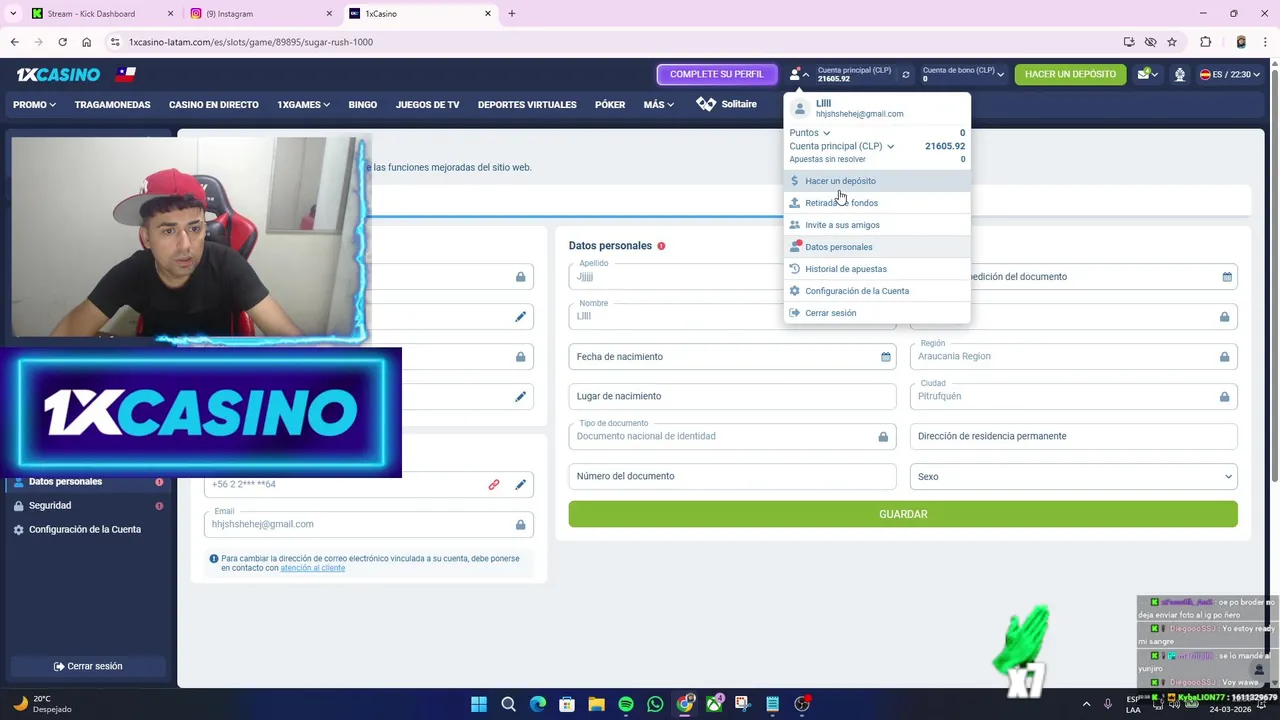Image resolution: width=1280 pixels, height=720 pixels.
Task: Open the atención al cliente link
Action: tap(312, 568)
